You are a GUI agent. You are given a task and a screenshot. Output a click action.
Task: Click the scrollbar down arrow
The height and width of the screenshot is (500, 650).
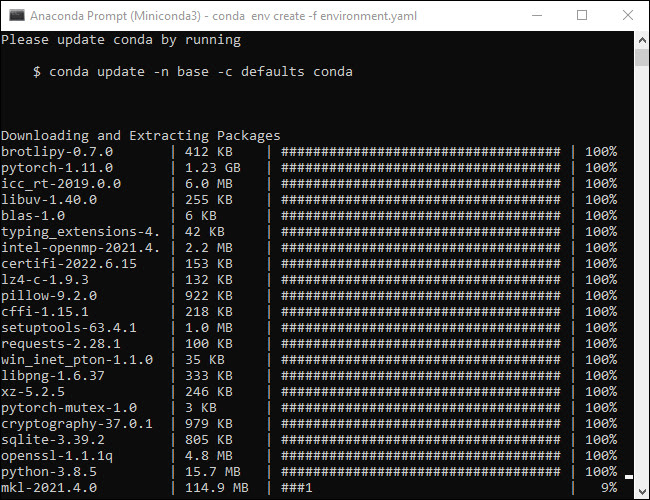(642, 492)
